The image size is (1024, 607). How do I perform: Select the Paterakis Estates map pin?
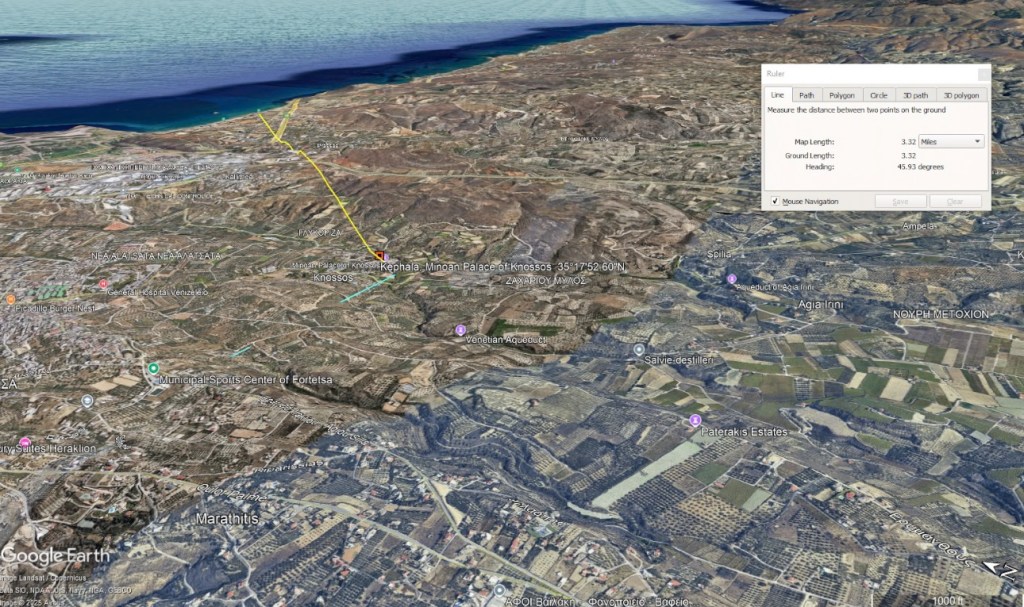(x=695, y=420)
